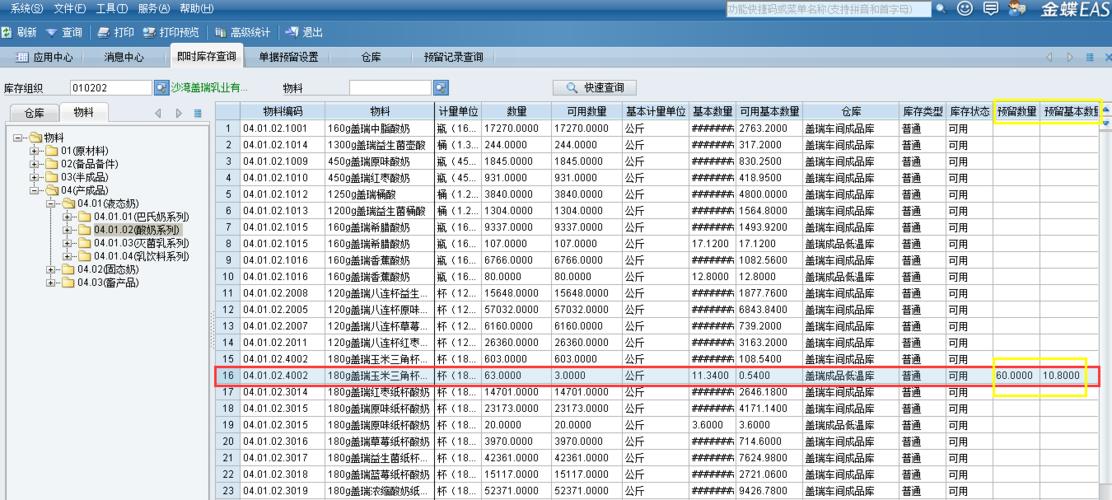Click folder icon of 04.02(固态奶)
The width and height of the screenshot is (1112, 500).
coord(68,270)
